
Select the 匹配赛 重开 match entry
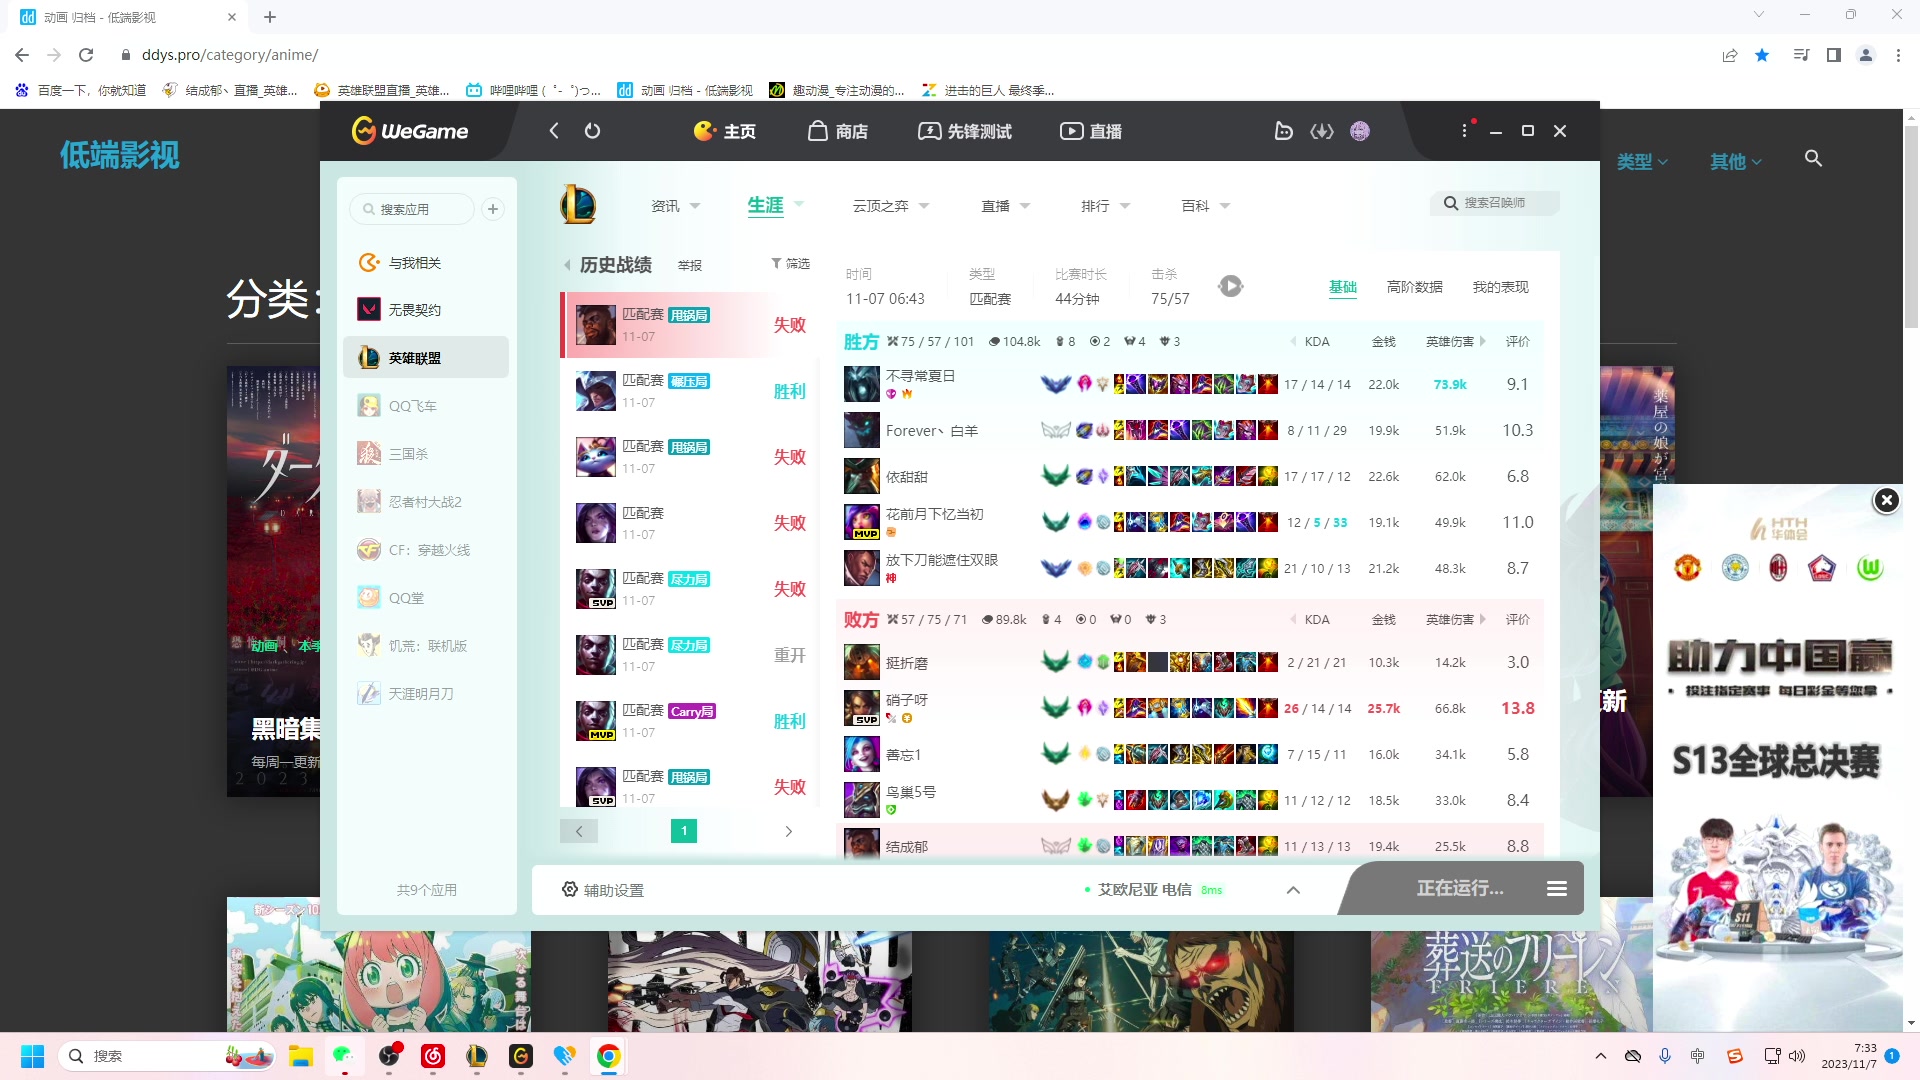point(690,655)
